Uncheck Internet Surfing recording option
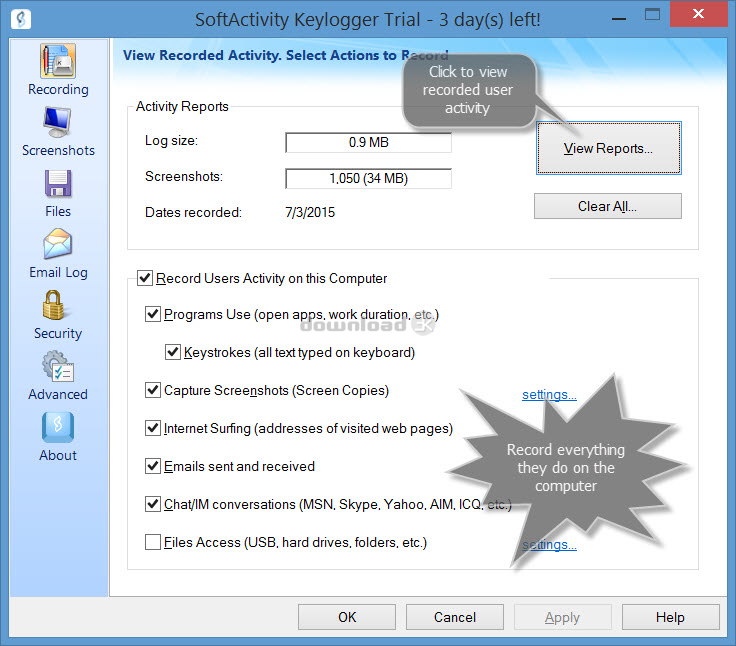This screenshot has width=736, height=646. (153, 429)
